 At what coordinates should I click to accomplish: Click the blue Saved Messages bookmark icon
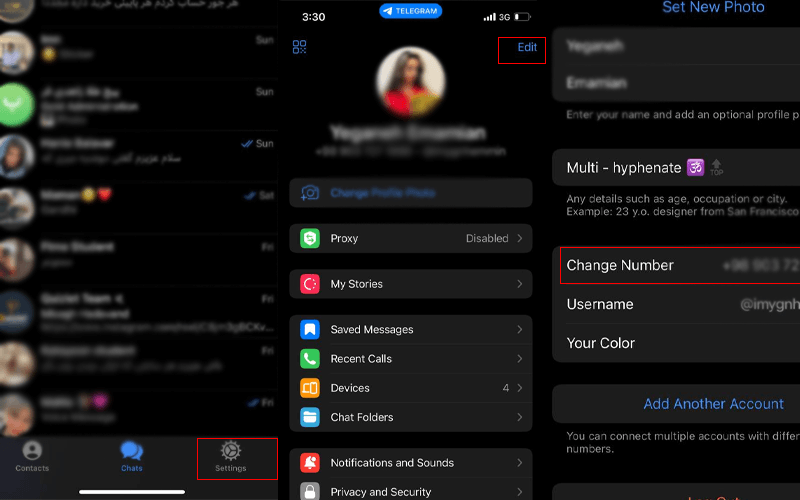[x=310, y=330]
